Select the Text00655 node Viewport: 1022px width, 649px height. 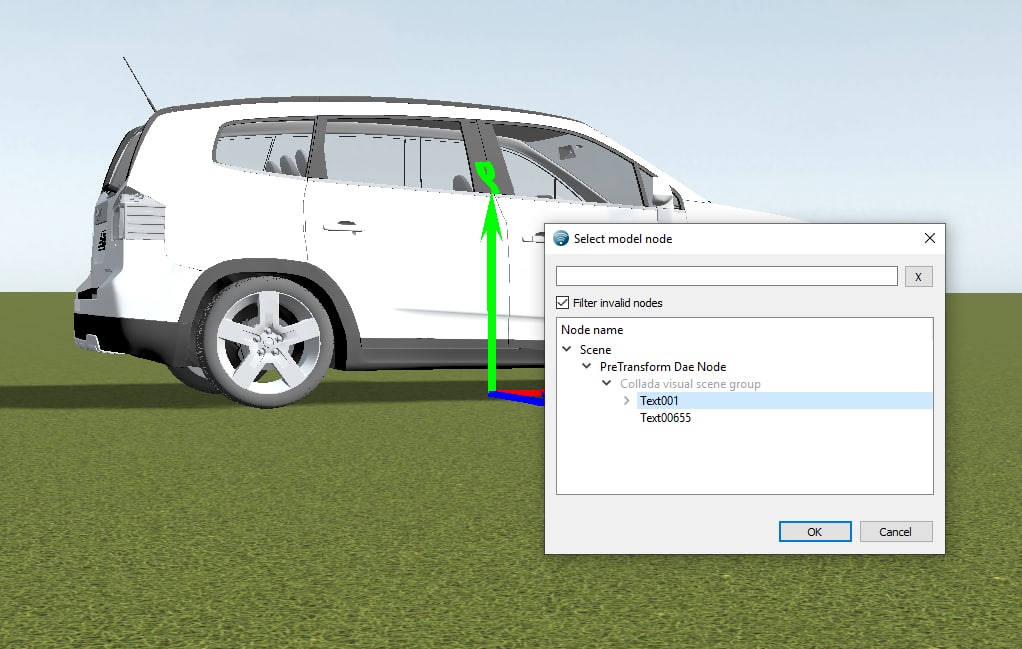(665, 418)
